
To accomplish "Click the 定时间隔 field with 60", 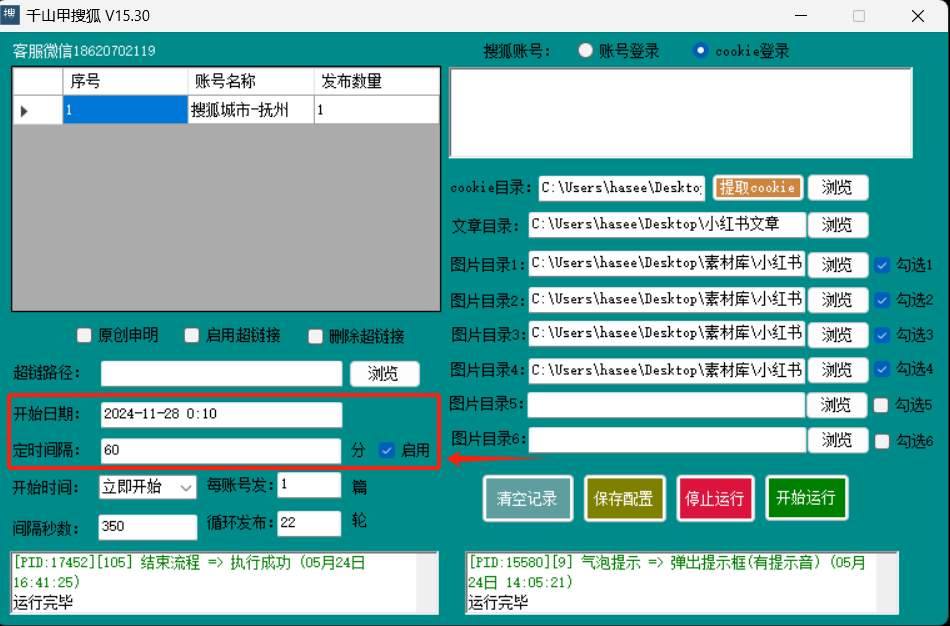I will click(x=221, y=451).
